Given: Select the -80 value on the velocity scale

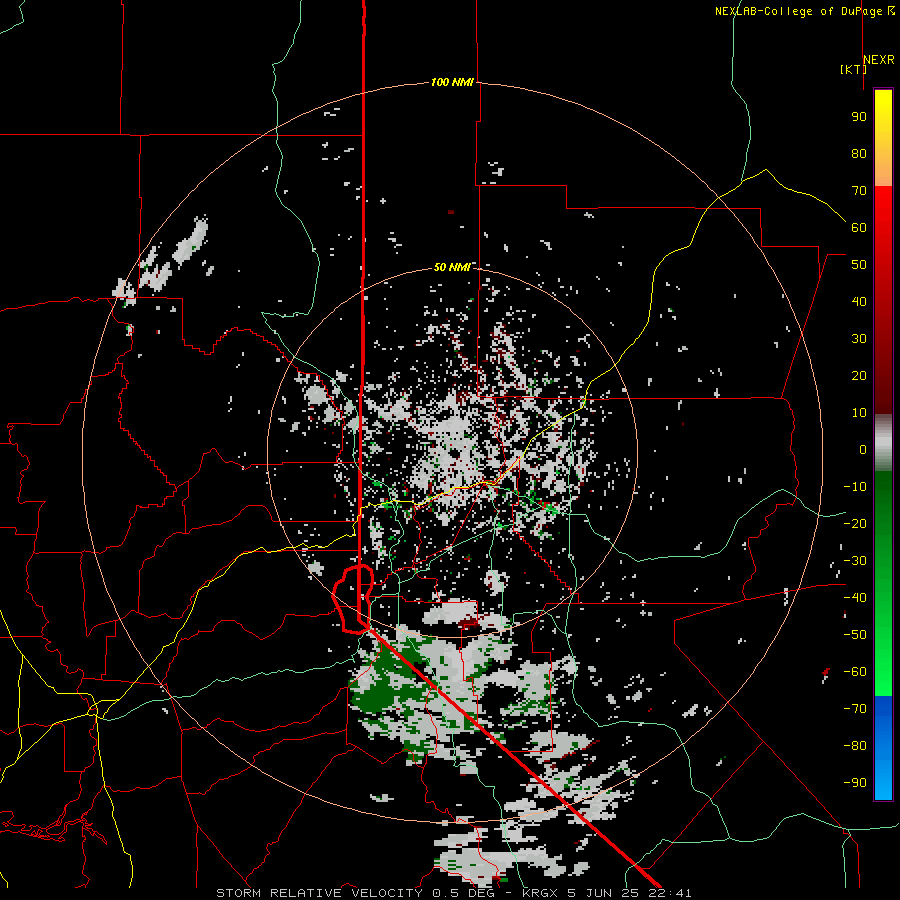Looking at the screenshot, I should 855,746.
